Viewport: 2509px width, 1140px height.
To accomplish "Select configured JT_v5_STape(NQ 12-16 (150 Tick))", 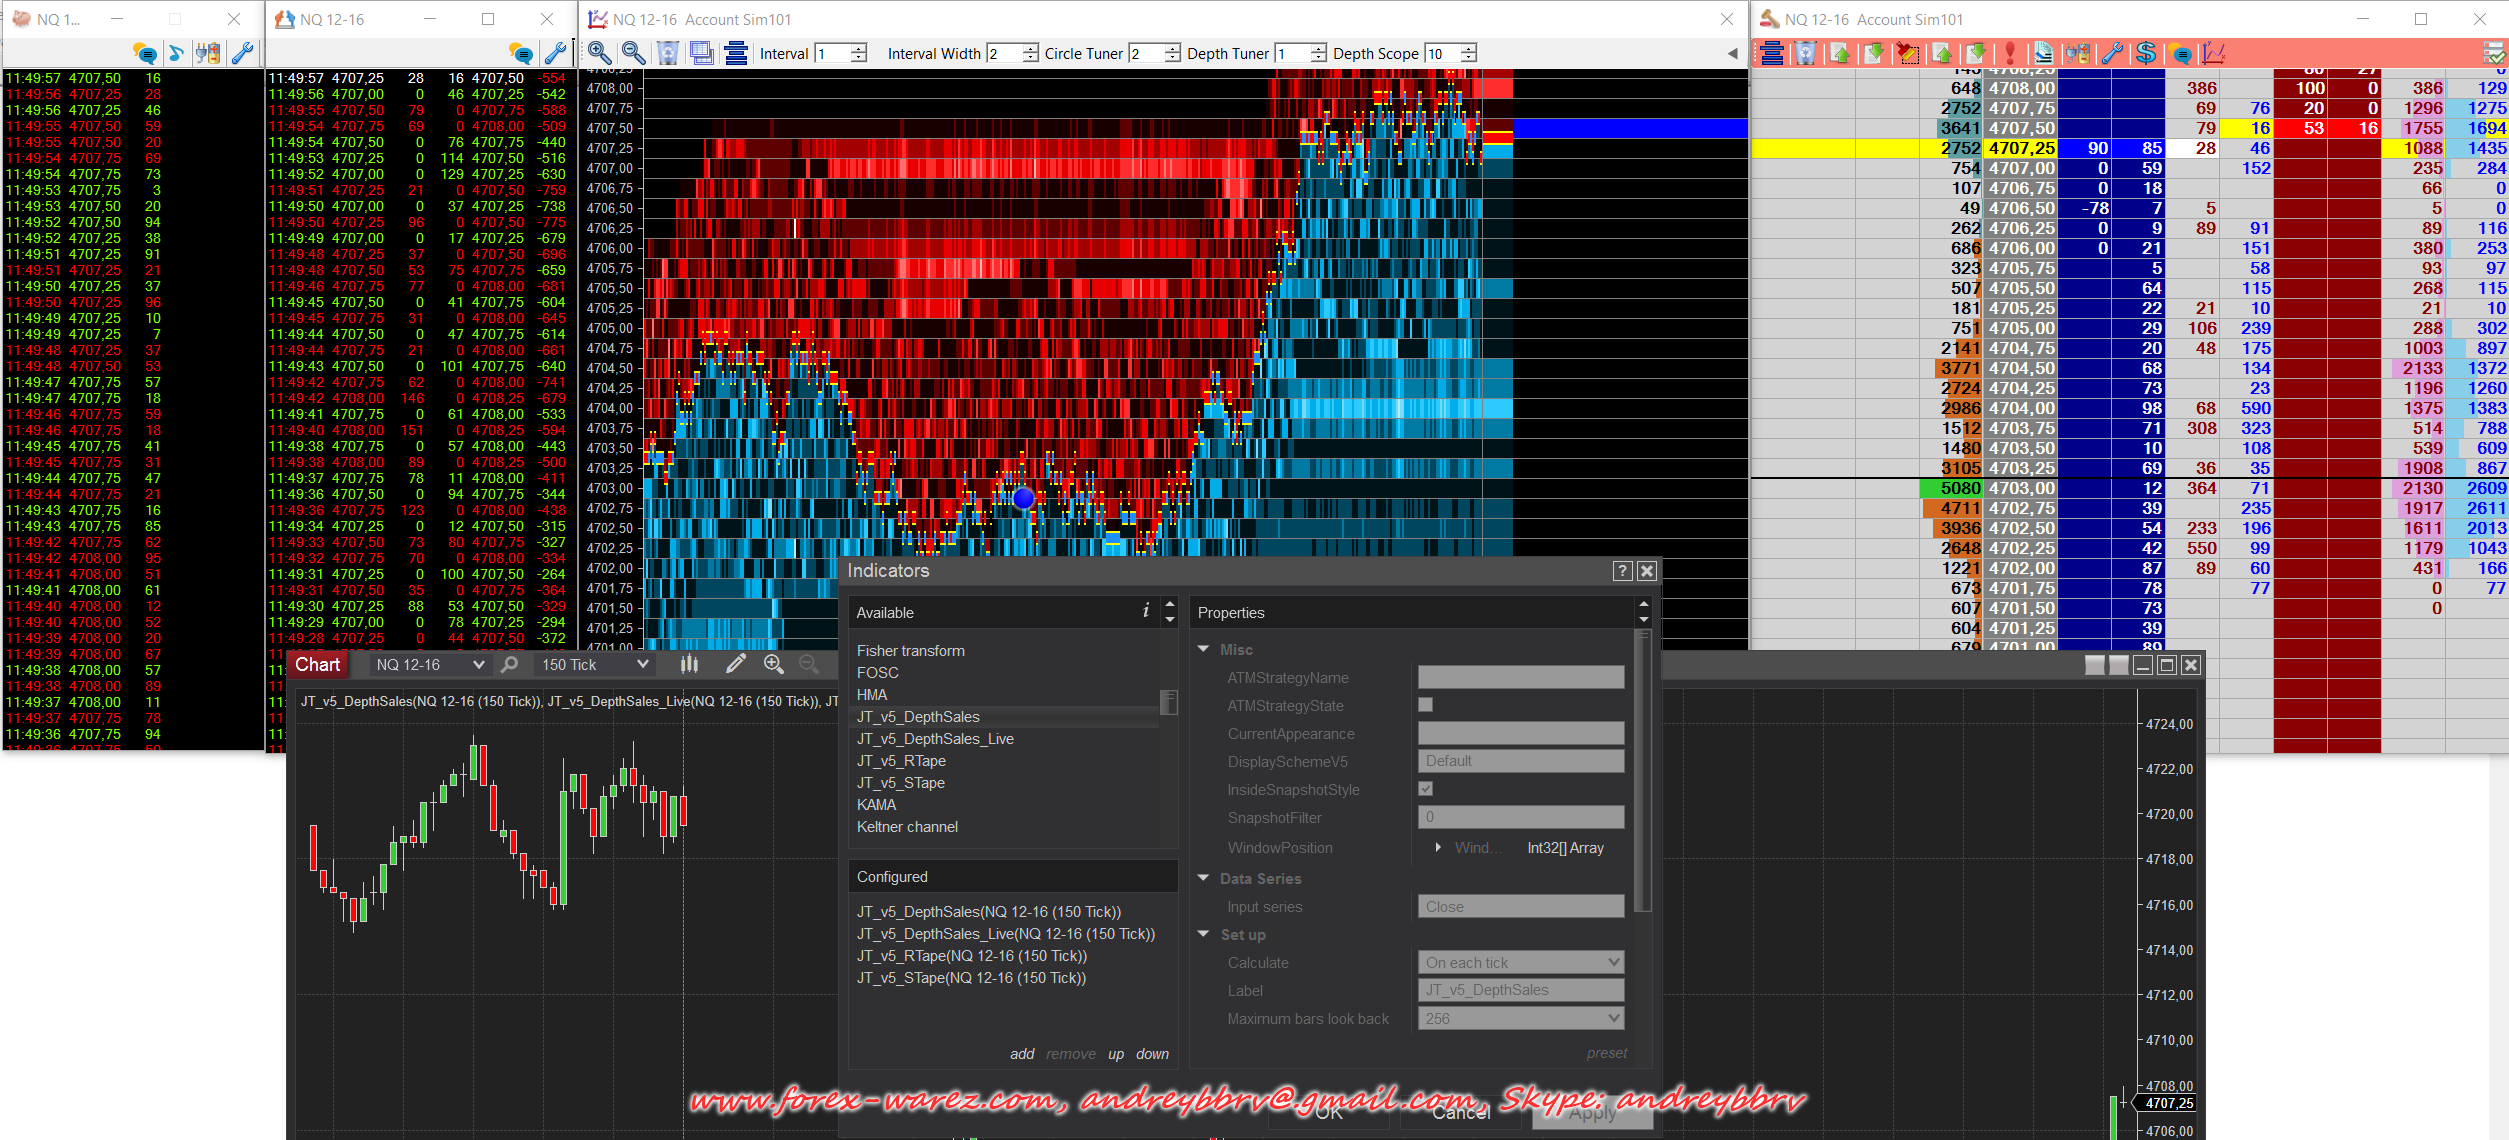I will (971, 978).
